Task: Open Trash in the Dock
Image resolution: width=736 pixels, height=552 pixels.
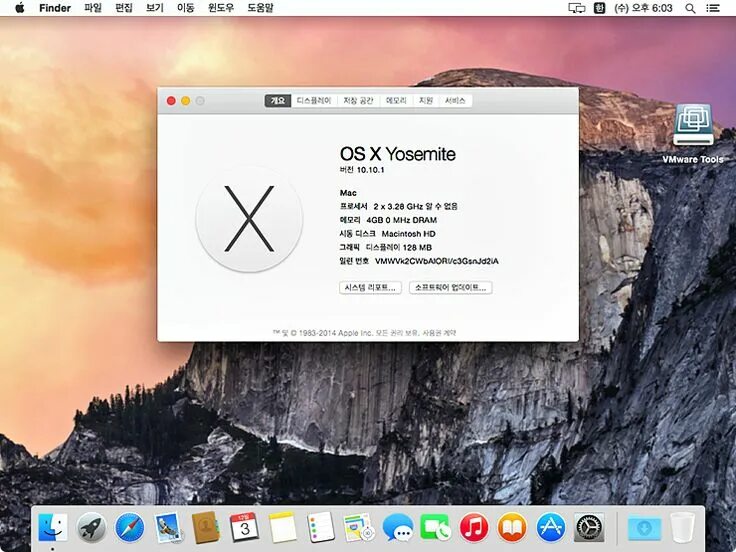Action: click(682, 528)
